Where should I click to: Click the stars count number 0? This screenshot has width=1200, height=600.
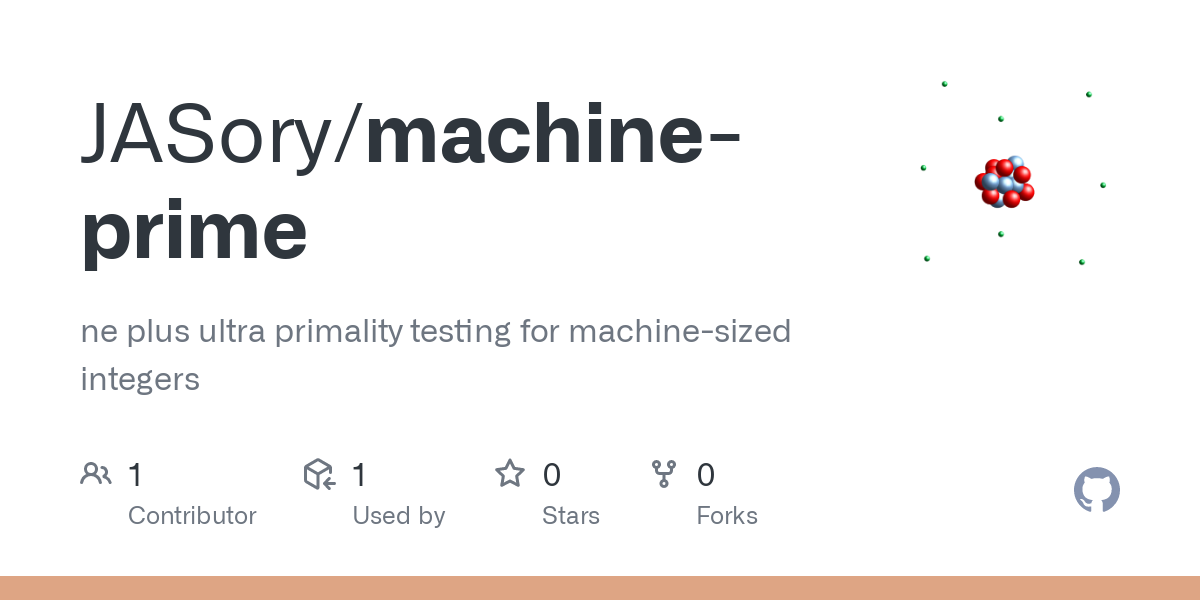(x=551, y=474)
